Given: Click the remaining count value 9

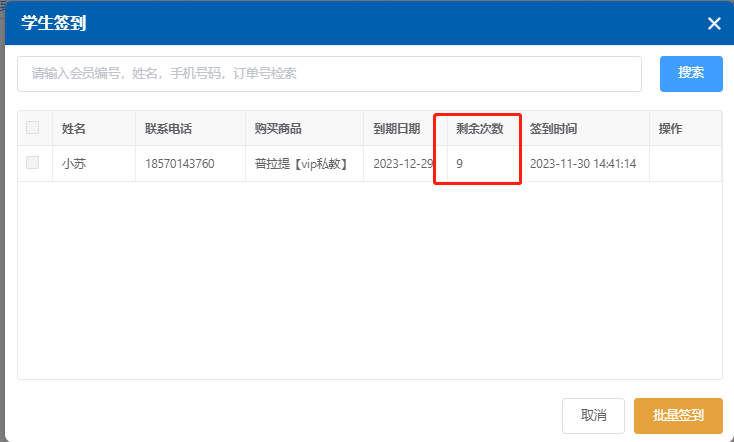Looking at the screenshot, I should pos(459,164).
